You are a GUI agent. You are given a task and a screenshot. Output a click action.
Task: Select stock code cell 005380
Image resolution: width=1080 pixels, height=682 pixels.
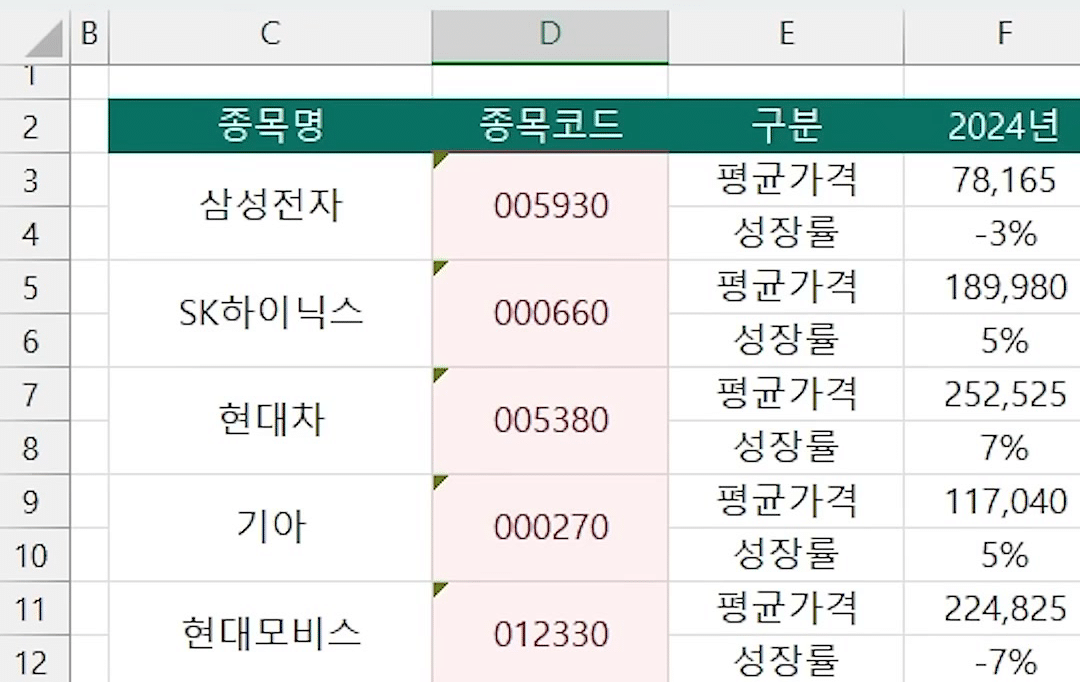pos(550,421)
